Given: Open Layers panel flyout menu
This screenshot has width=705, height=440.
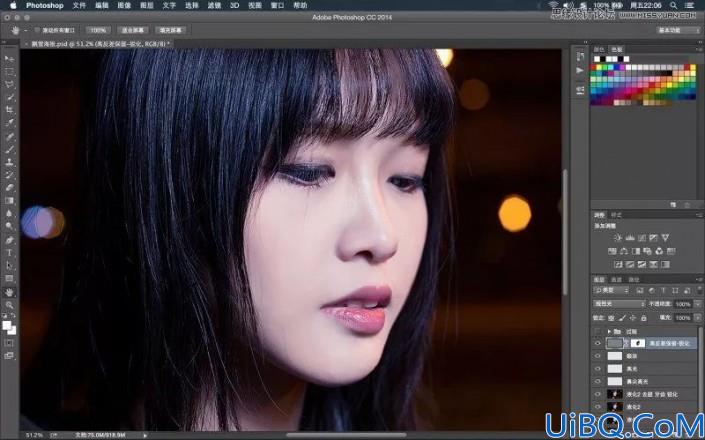Looking at the screenshot, I should pos(699,280).
